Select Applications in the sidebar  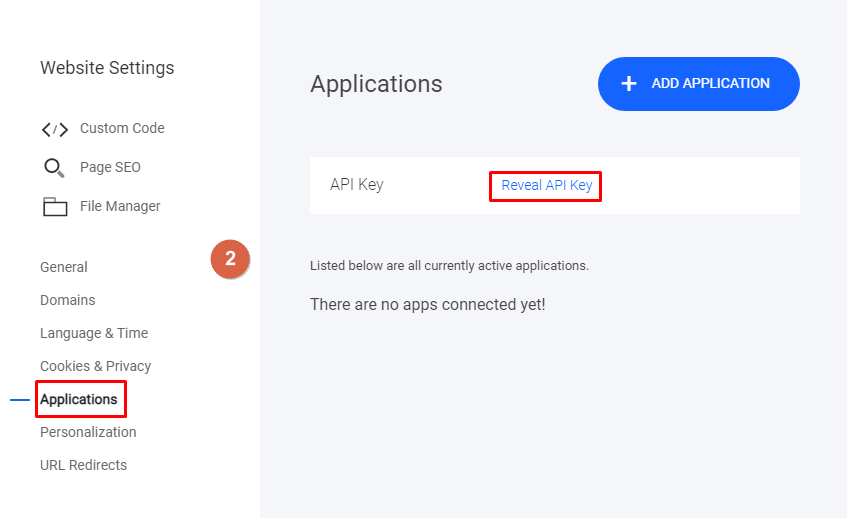(x=79, y=399)
